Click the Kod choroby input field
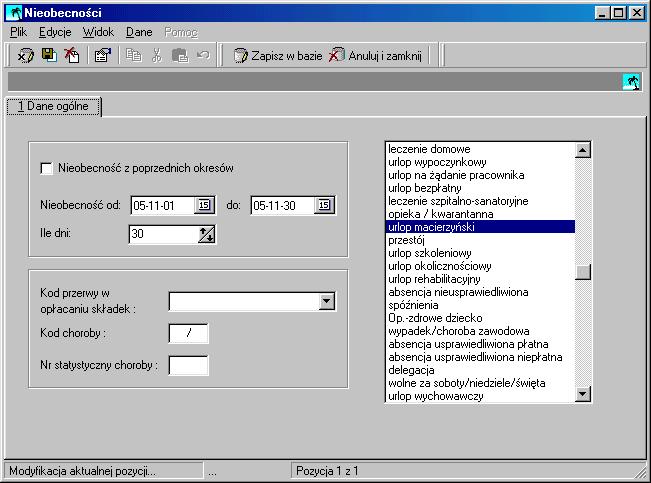 coord(188,333)
